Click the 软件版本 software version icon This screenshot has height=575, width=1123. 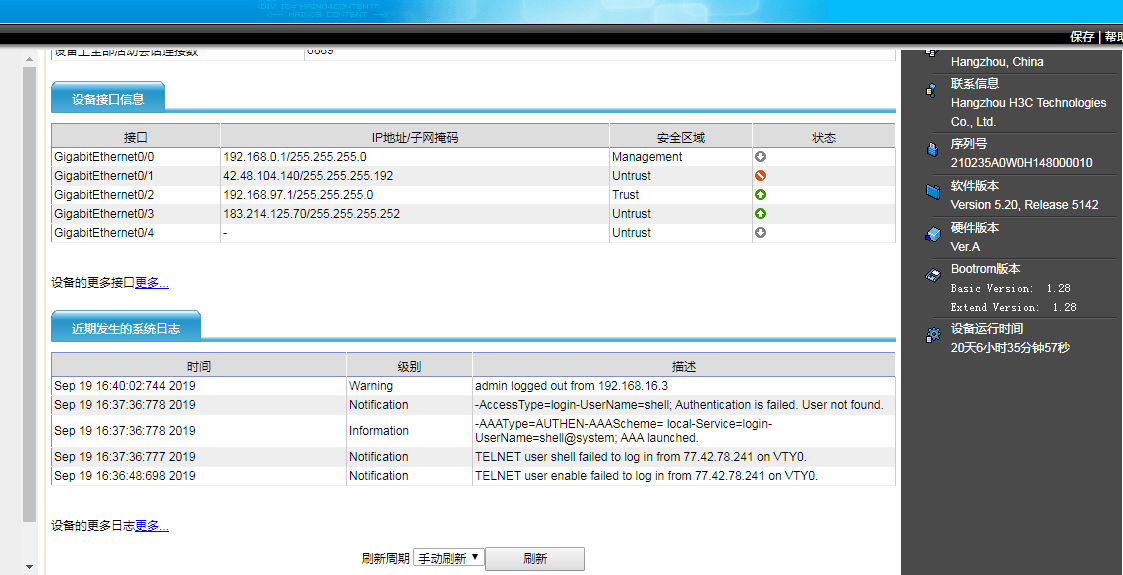pos(932,192)
